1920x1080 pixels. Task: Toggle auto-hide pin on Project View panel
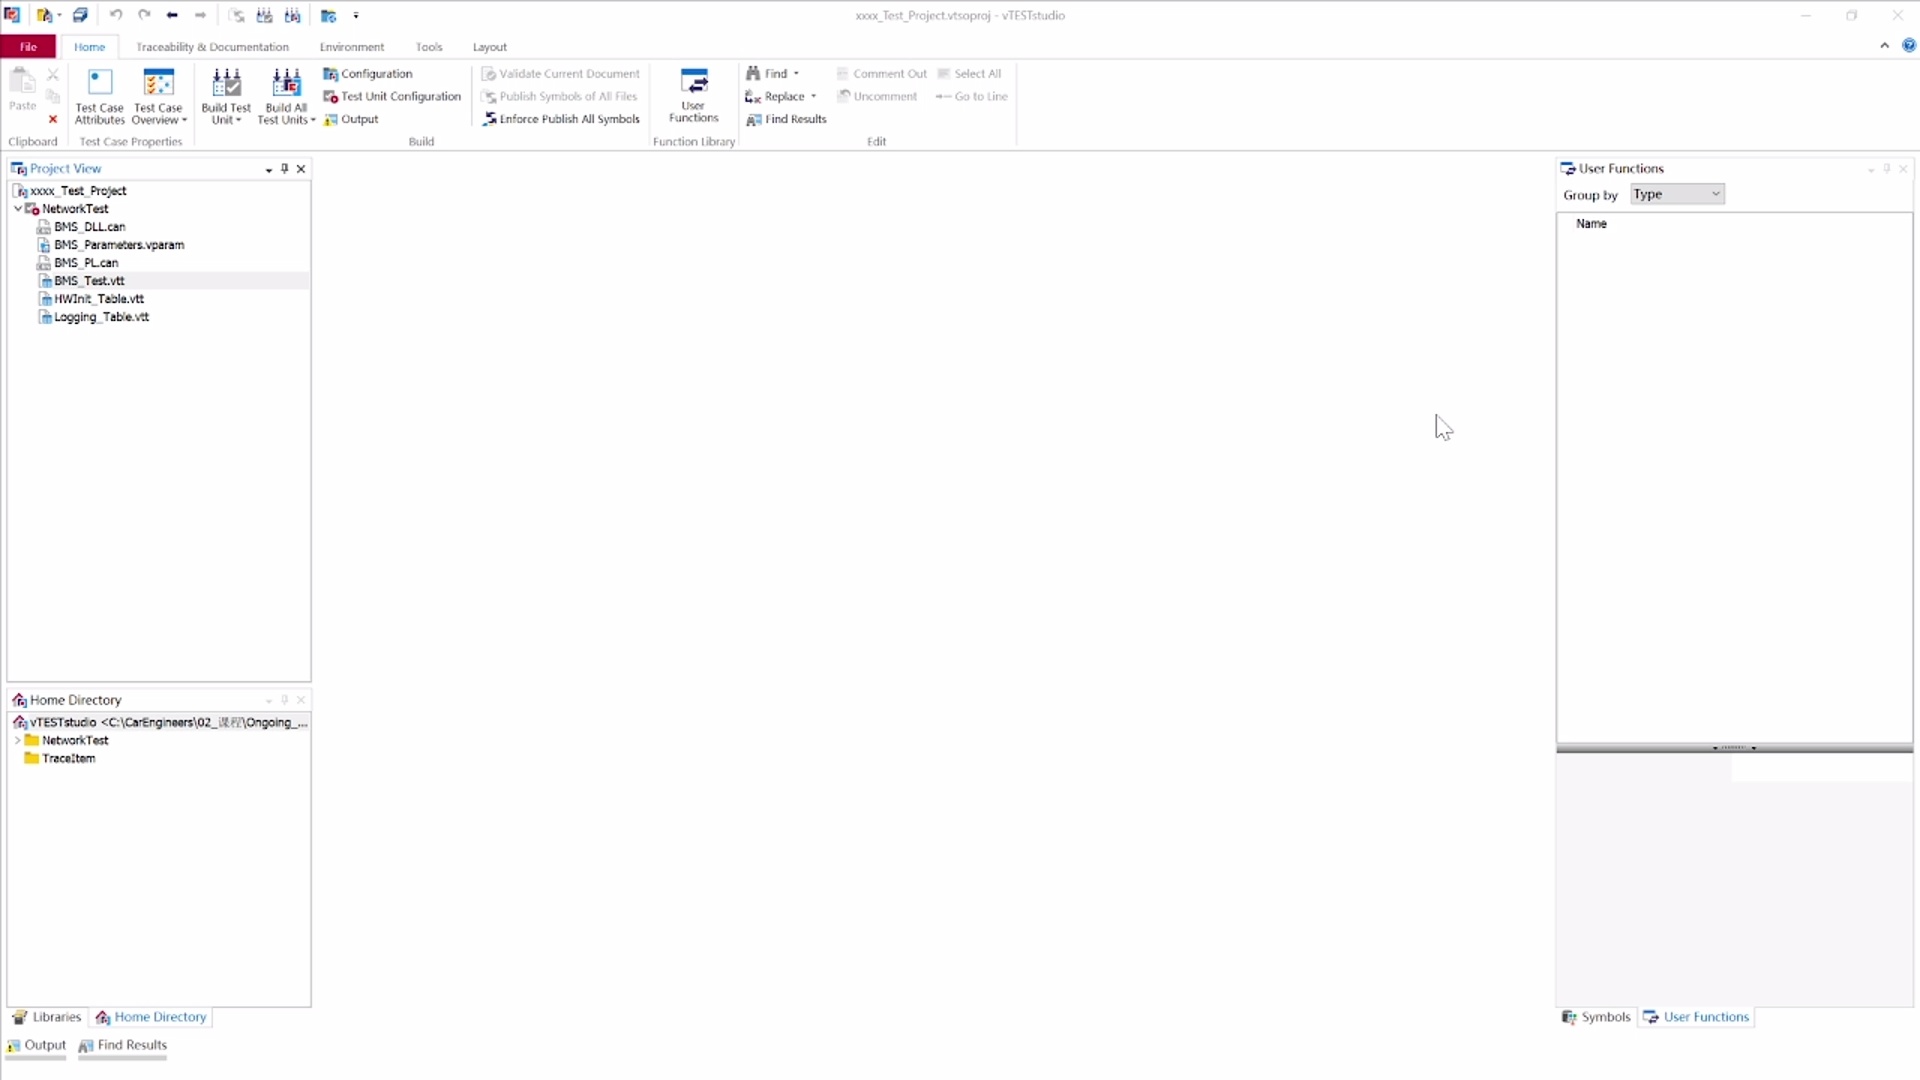click(x=284, y=168)
